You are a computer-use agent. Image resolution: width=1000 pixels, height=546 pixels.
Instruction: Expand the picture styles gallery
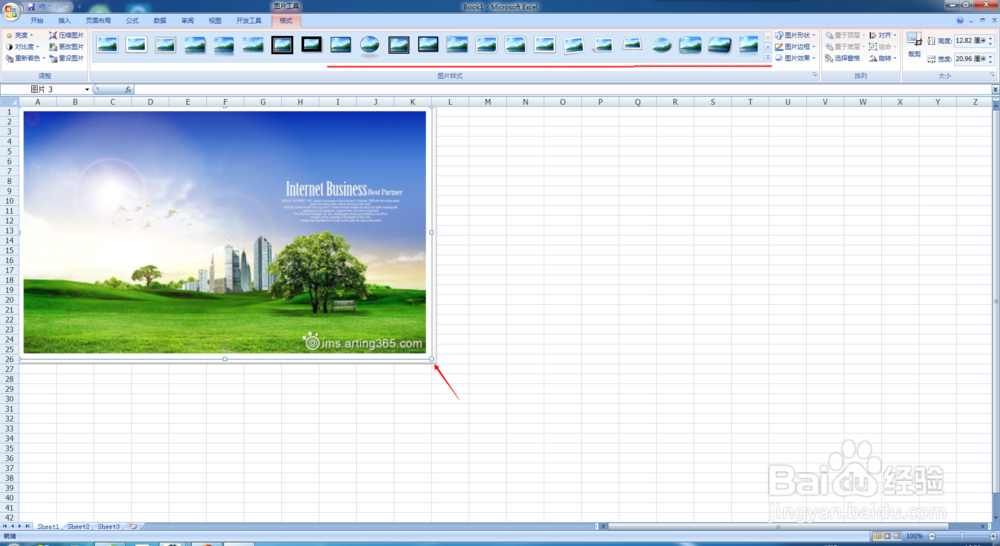click(x=768, y=58)
